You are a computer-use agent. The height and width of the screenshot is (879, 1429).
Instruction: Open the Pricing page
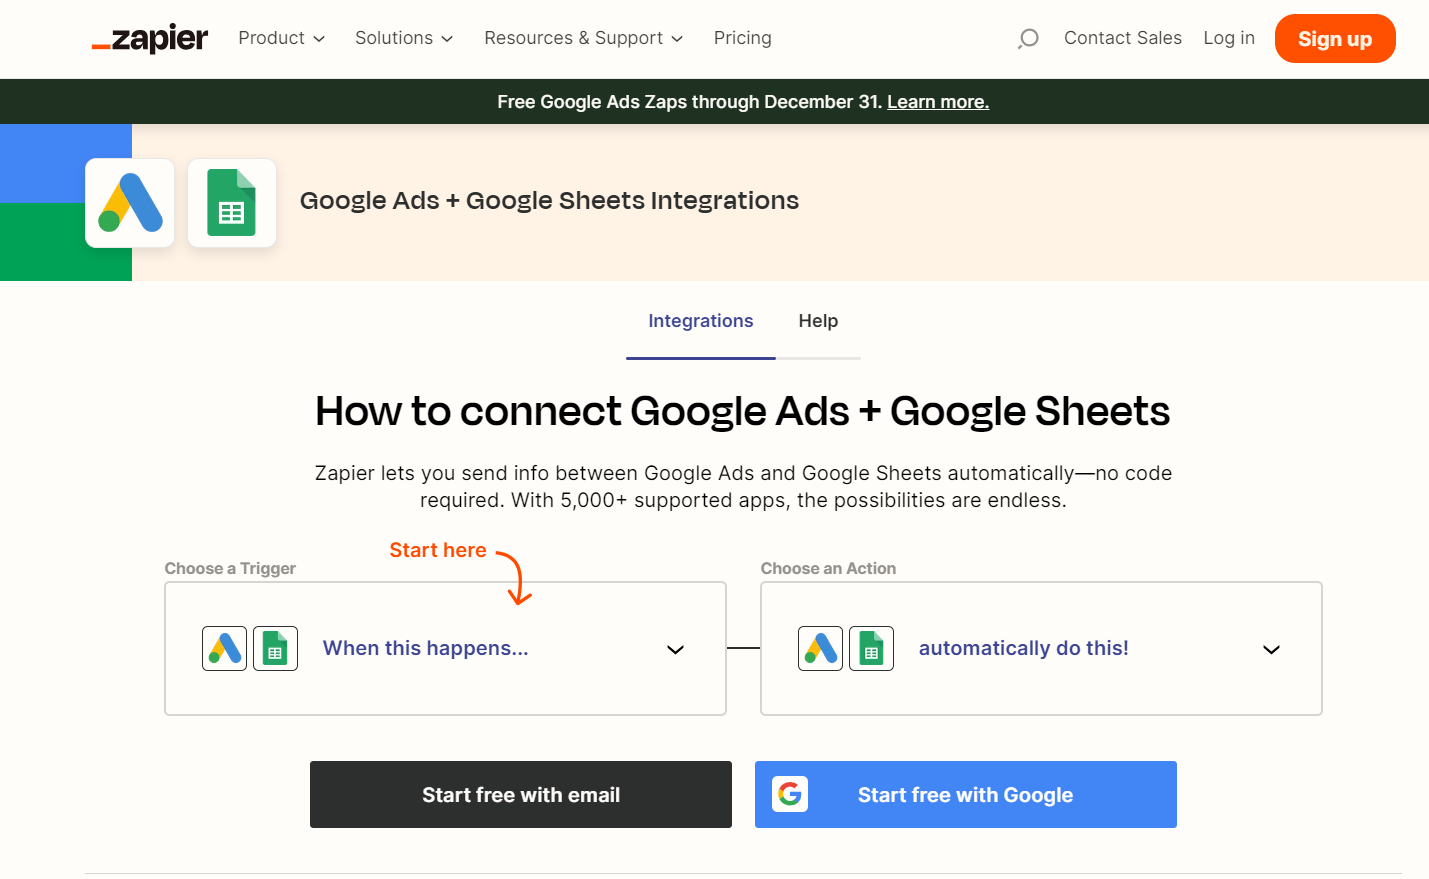[x=743, y=38]
